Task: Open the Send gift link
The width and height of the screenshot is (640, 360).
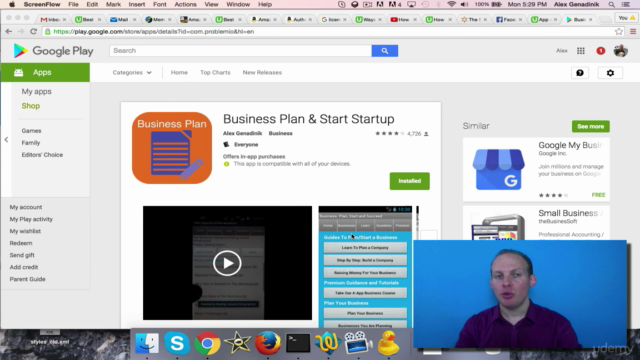Action: tap(22, 255)
